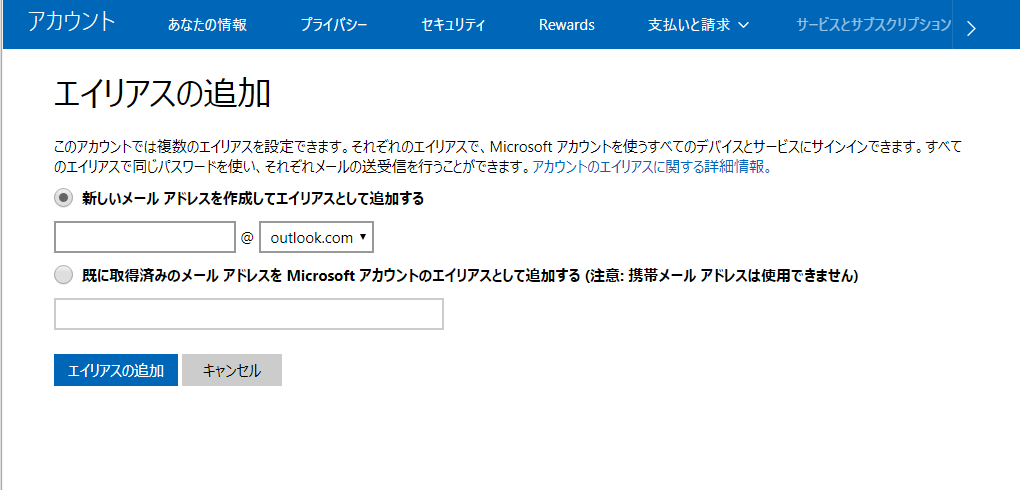Click the アカウント header title
The height and width of the screenshot is (490, 1020).
pyautogui.click(x=72, y=21)
